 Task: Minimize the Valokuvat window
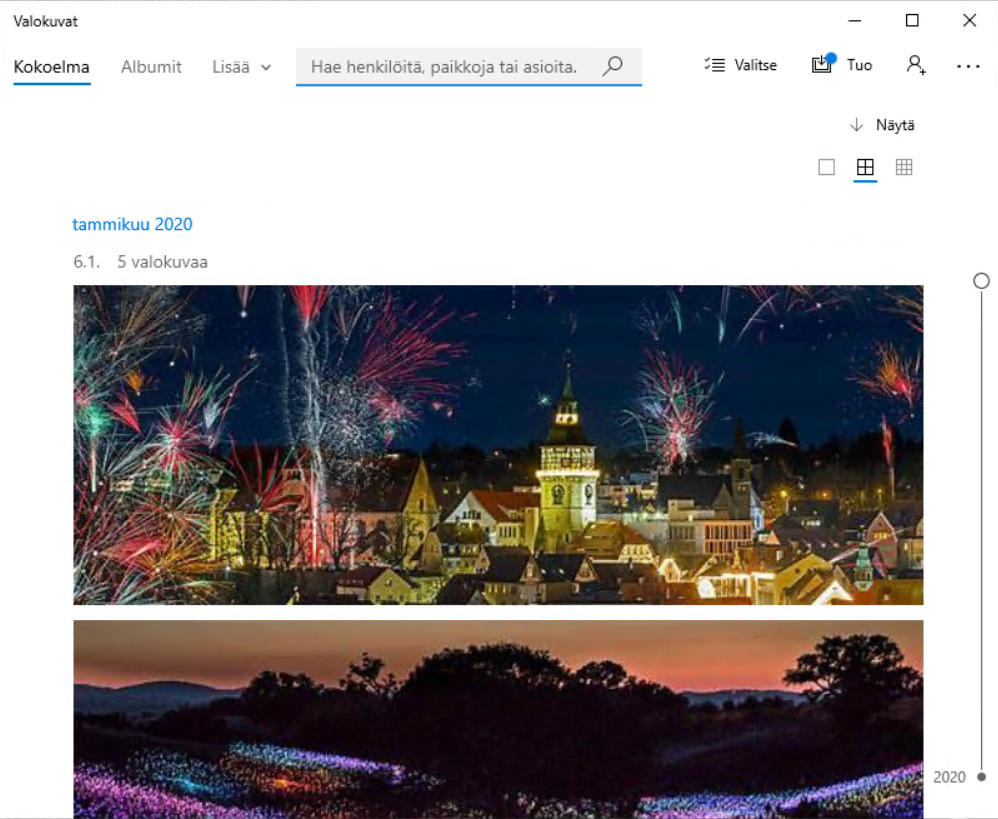855,20
